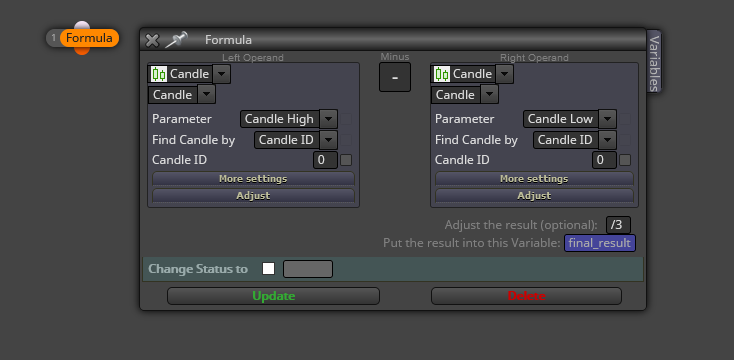Click the left operand green candle icon
The image size is (734, 360).
point(159,74)
